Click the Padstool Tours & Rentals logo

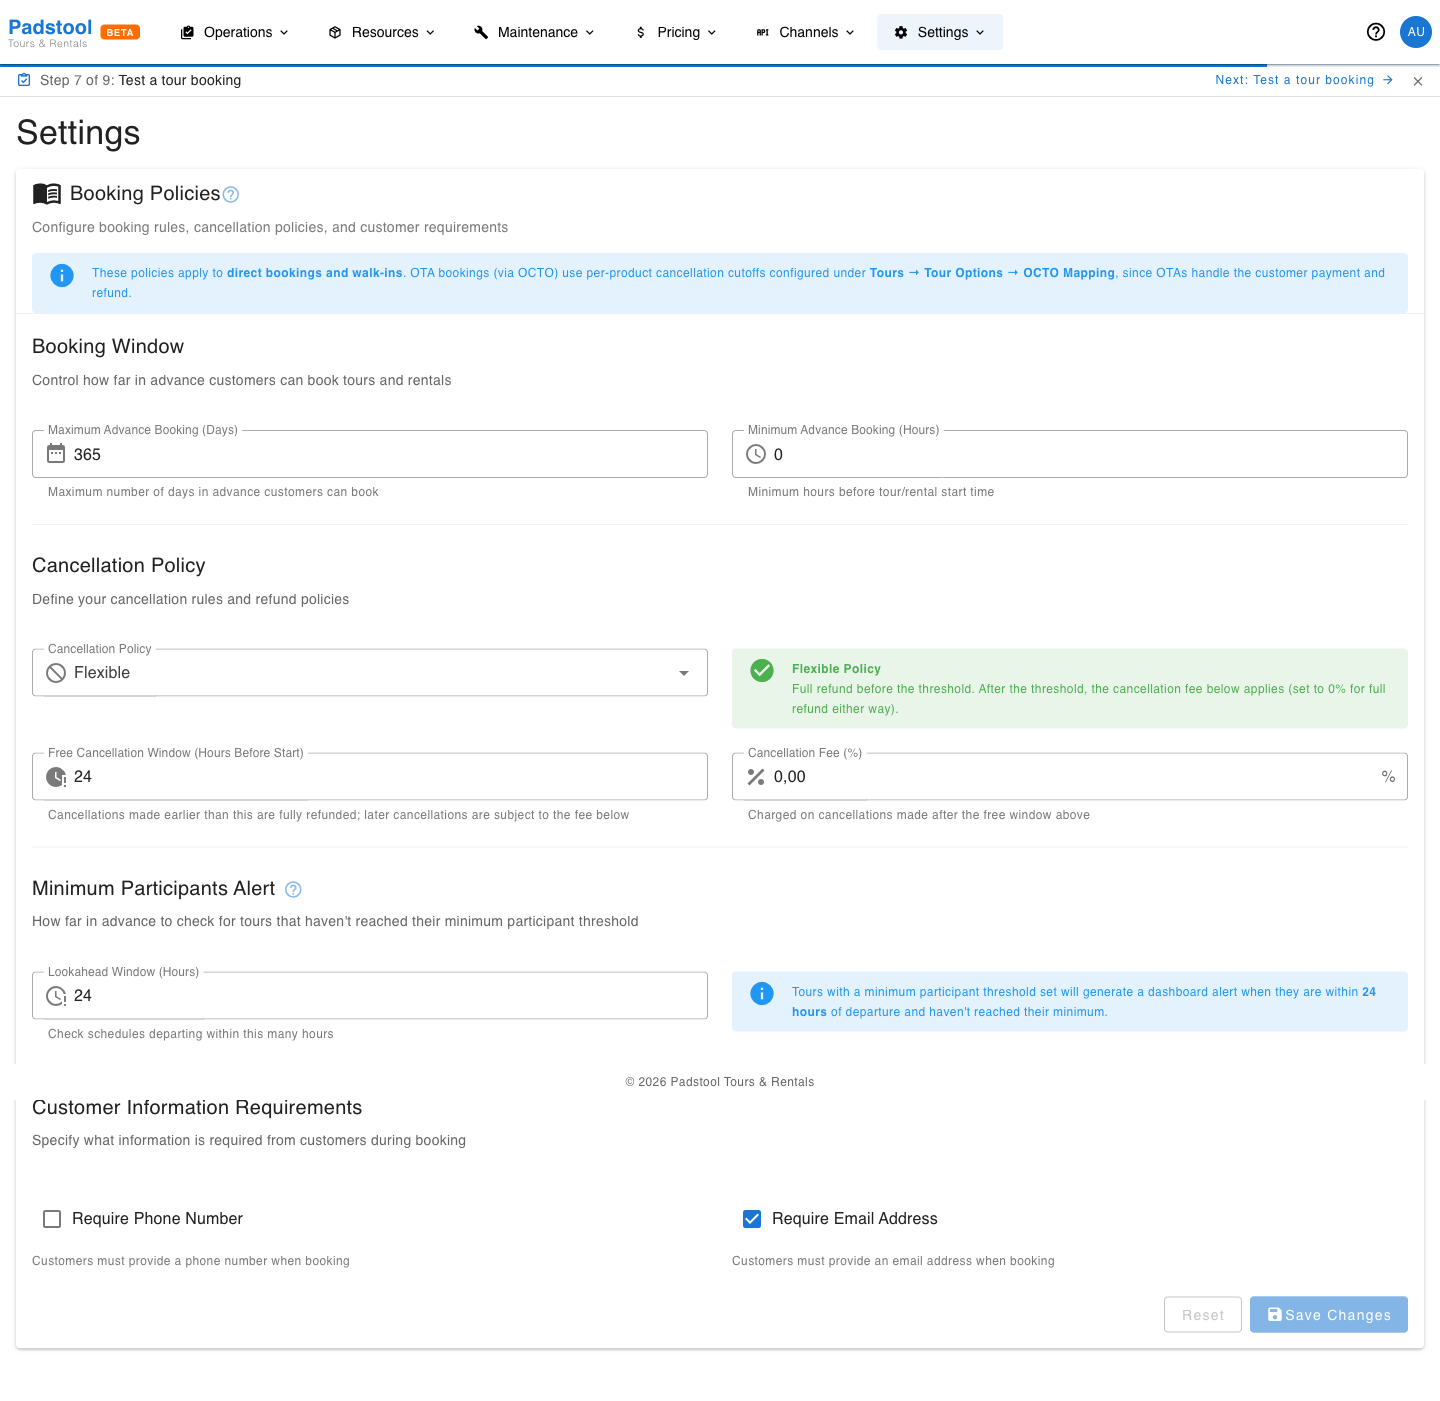pyautogui.click(x=50, y=32)
